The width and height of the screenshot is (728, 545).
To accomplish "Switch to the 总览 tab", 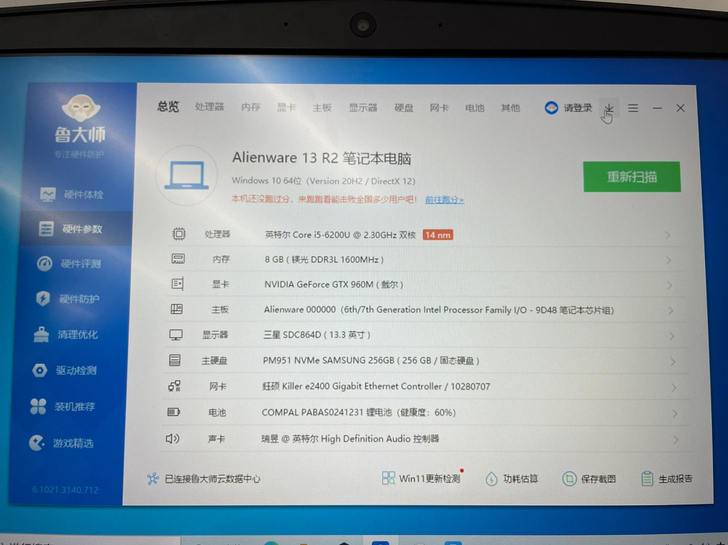I will tap(168, 107).
